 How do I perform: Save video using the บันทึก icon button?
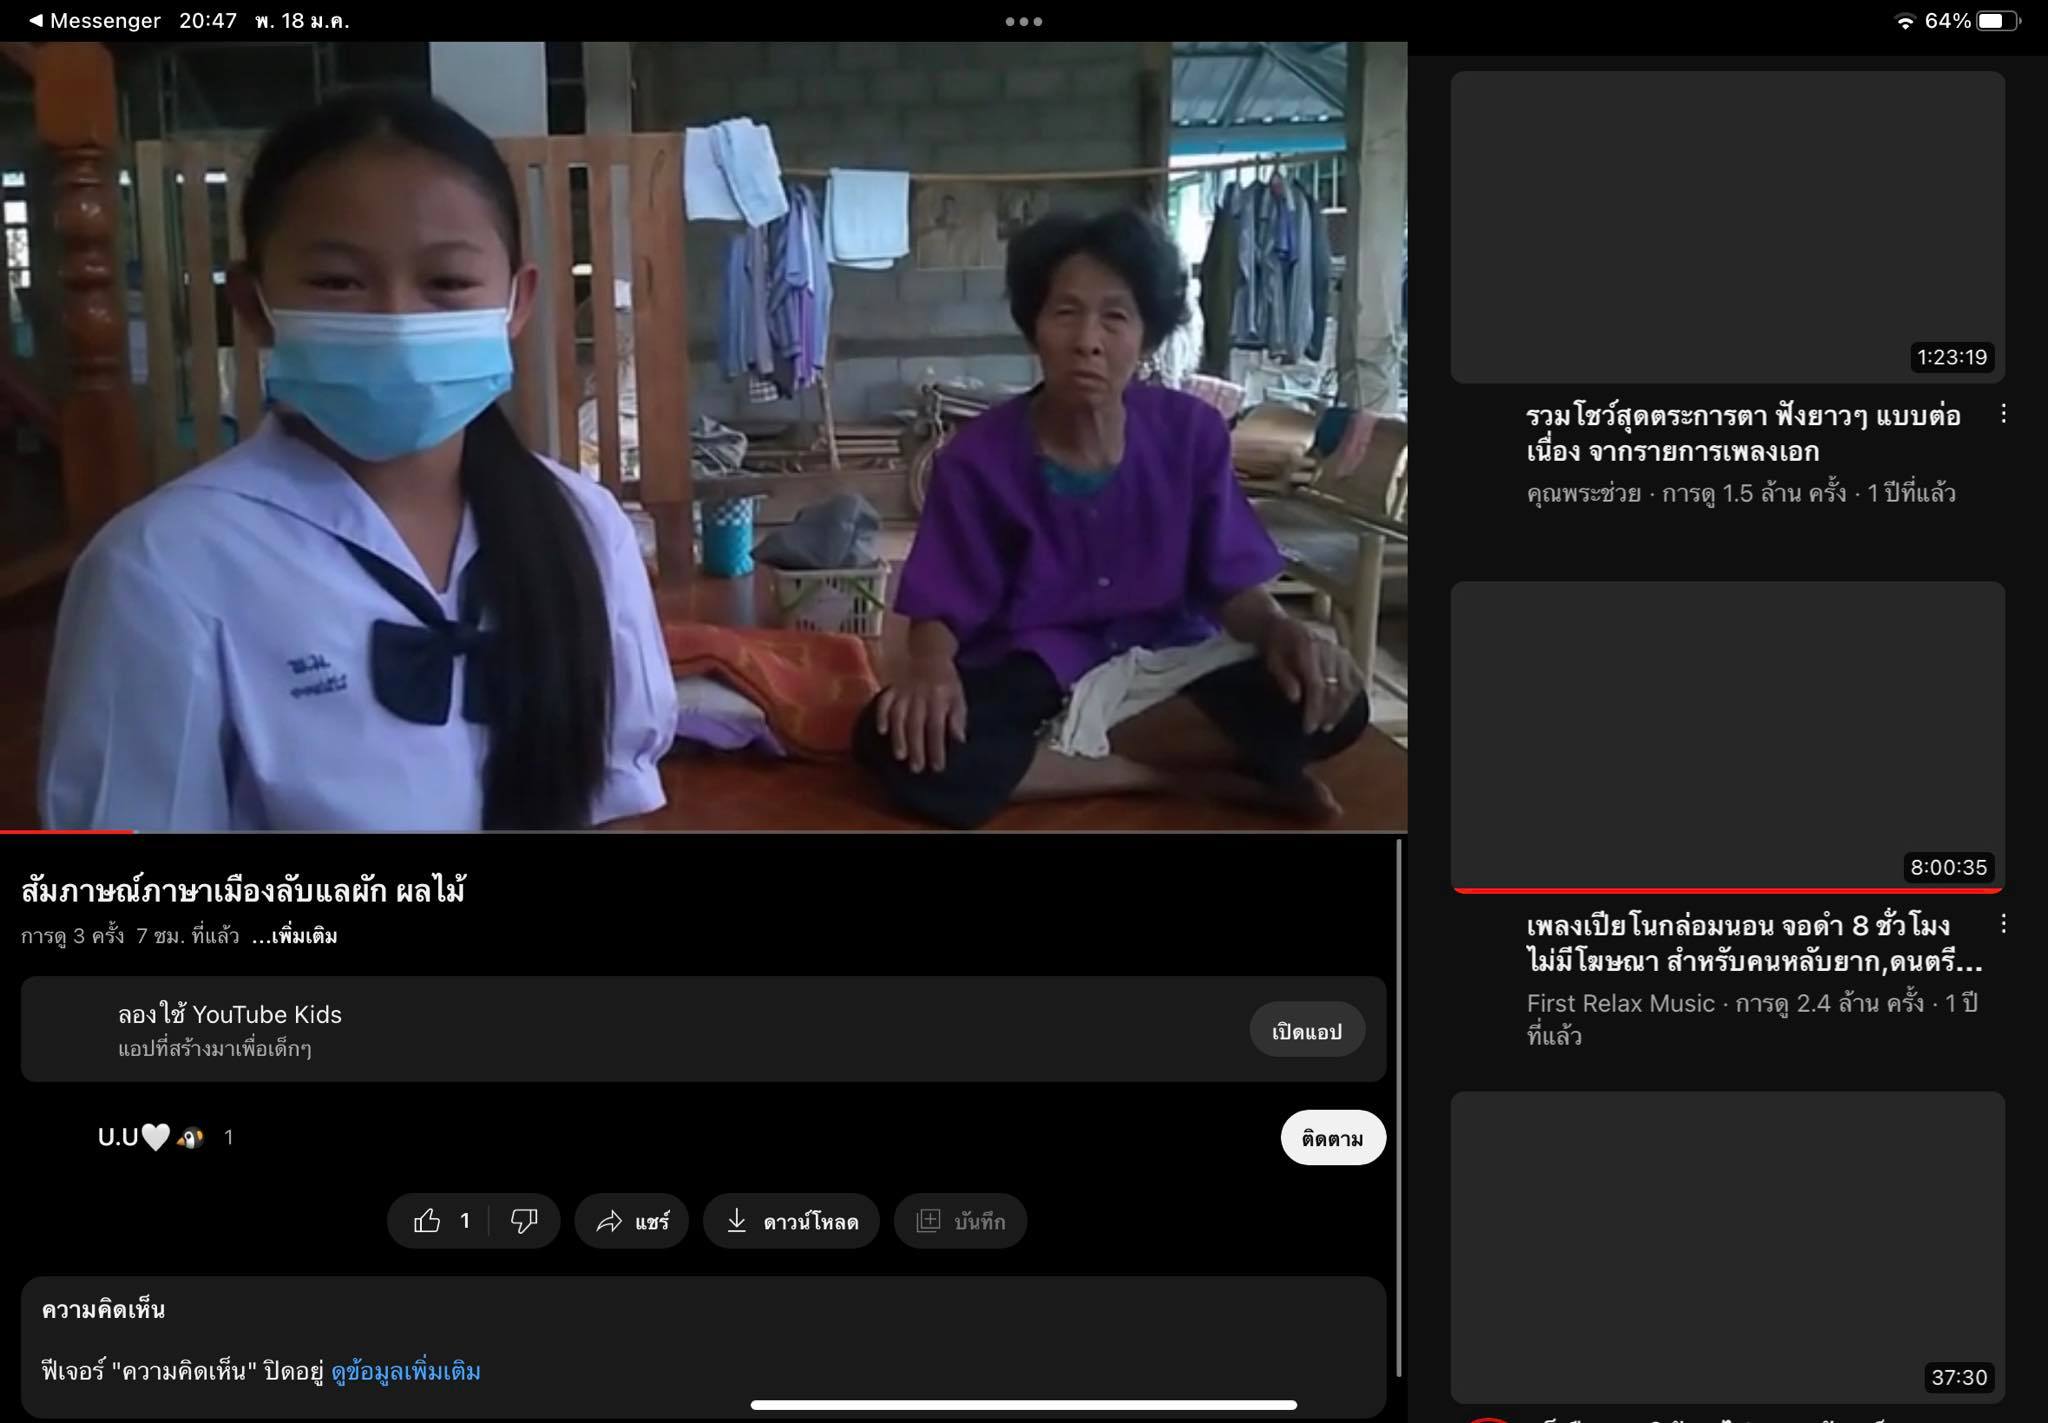pyautogui.click(x=960, y=1221)
